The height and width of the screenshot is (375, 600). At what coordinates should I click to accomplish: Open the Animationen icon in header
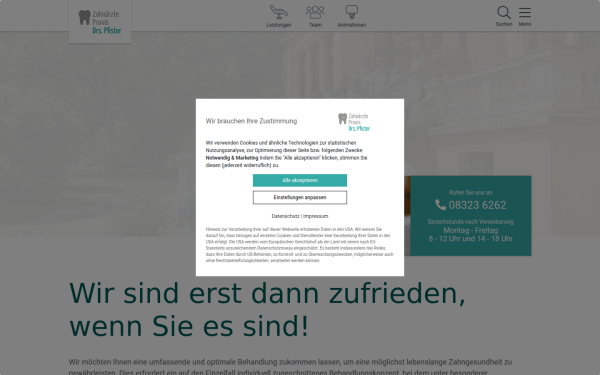click(x=352, y=12)
